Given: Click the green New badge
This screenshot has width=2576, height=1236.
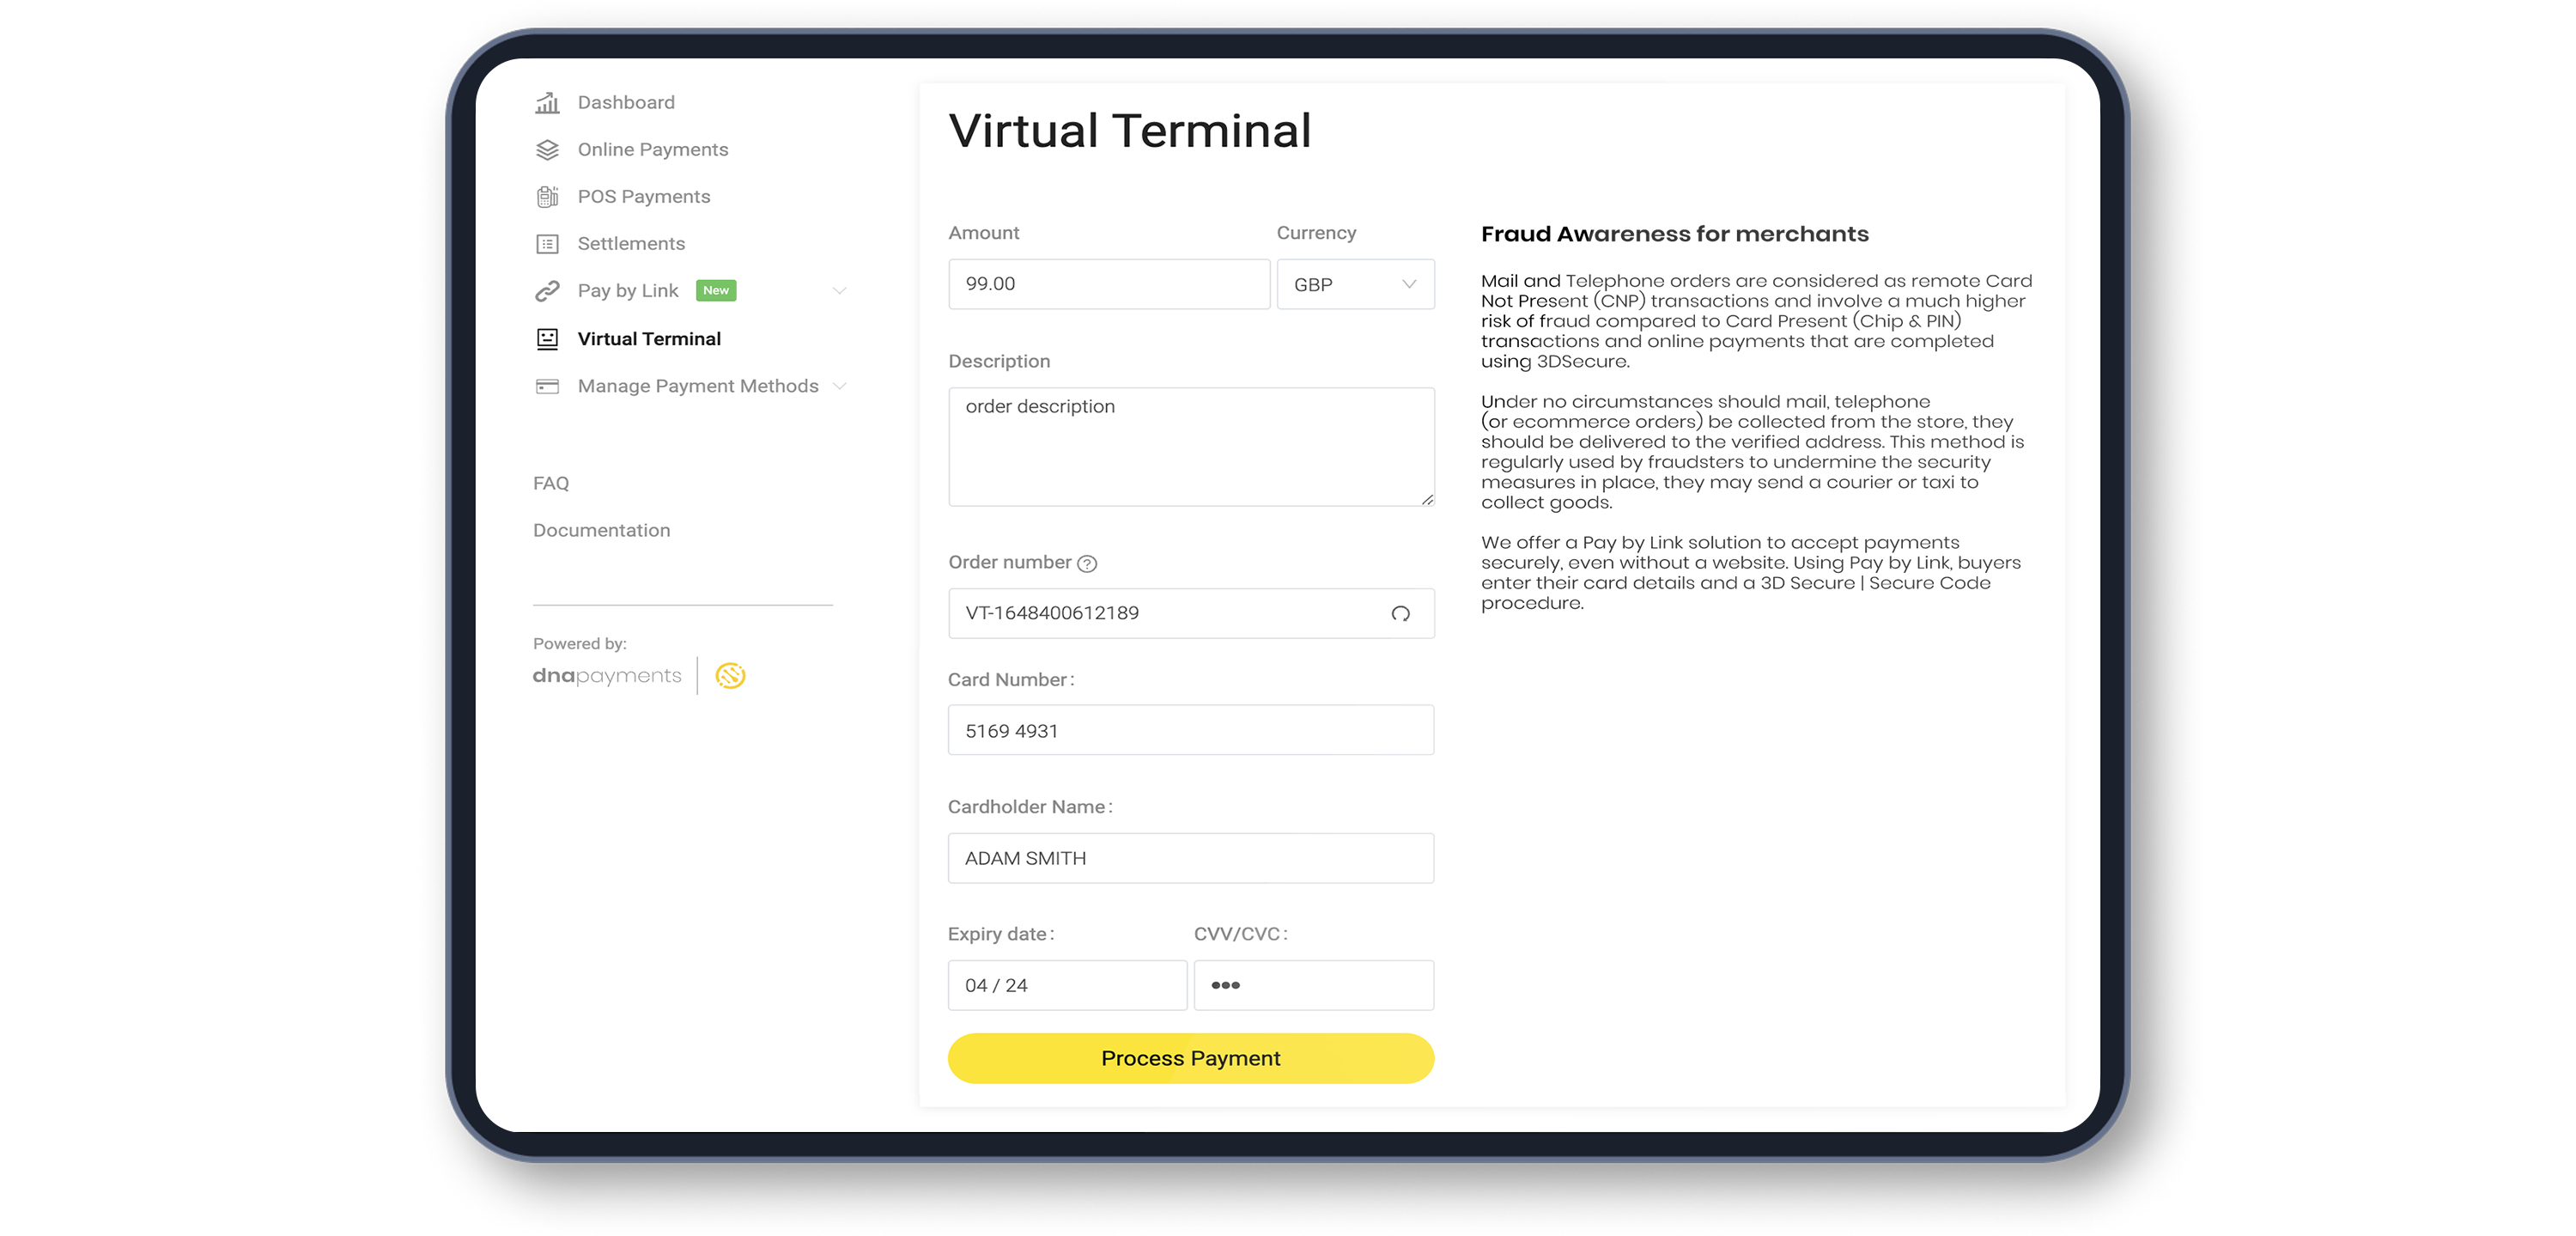Looking at the screenshot, I should [716, 290].
